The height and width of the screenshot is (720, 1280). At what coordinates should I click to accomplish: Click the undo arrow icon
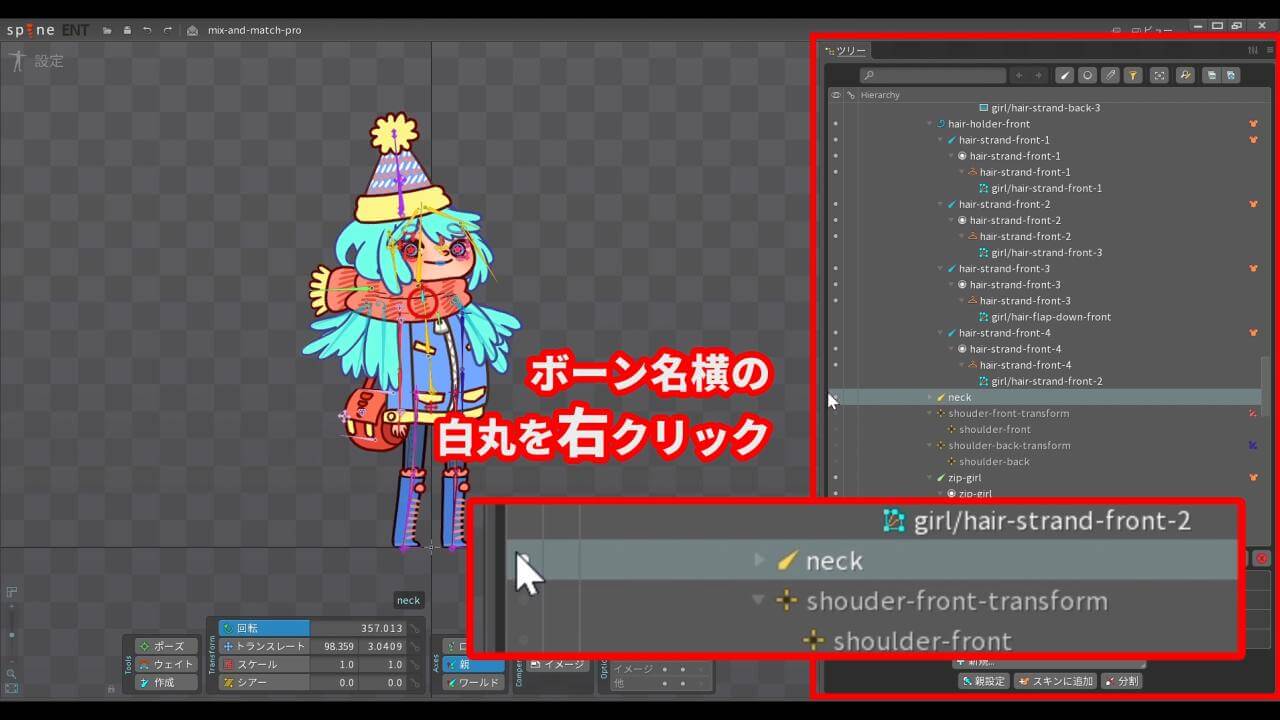tap(147, 30)
